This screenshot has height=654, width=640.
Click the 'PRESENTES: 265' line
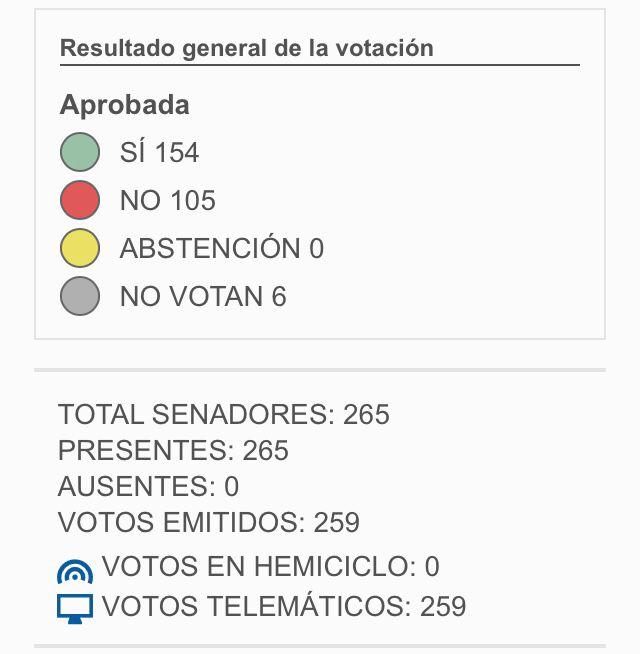coord(173,450)
